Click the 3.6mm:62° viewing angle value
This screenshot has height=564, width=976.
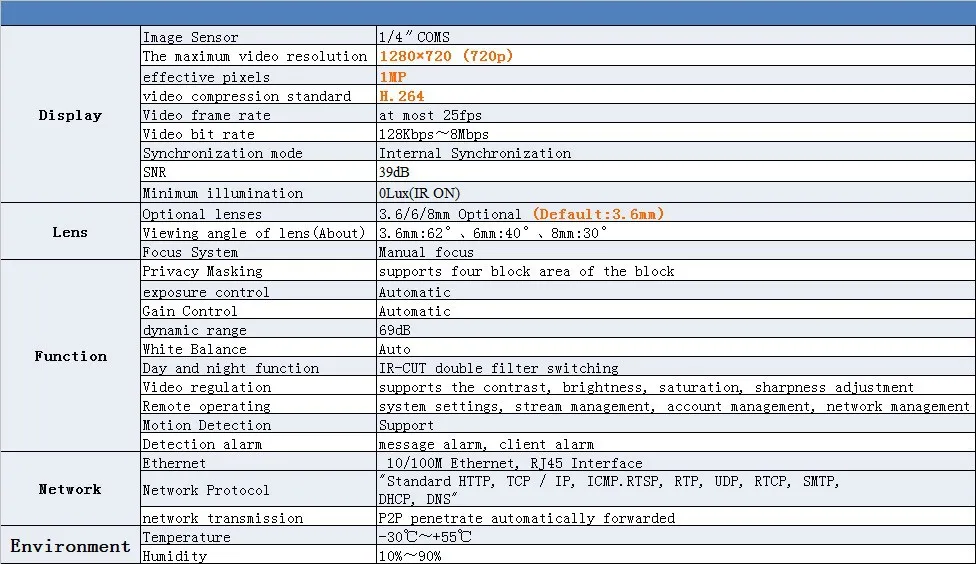(493, 233)
